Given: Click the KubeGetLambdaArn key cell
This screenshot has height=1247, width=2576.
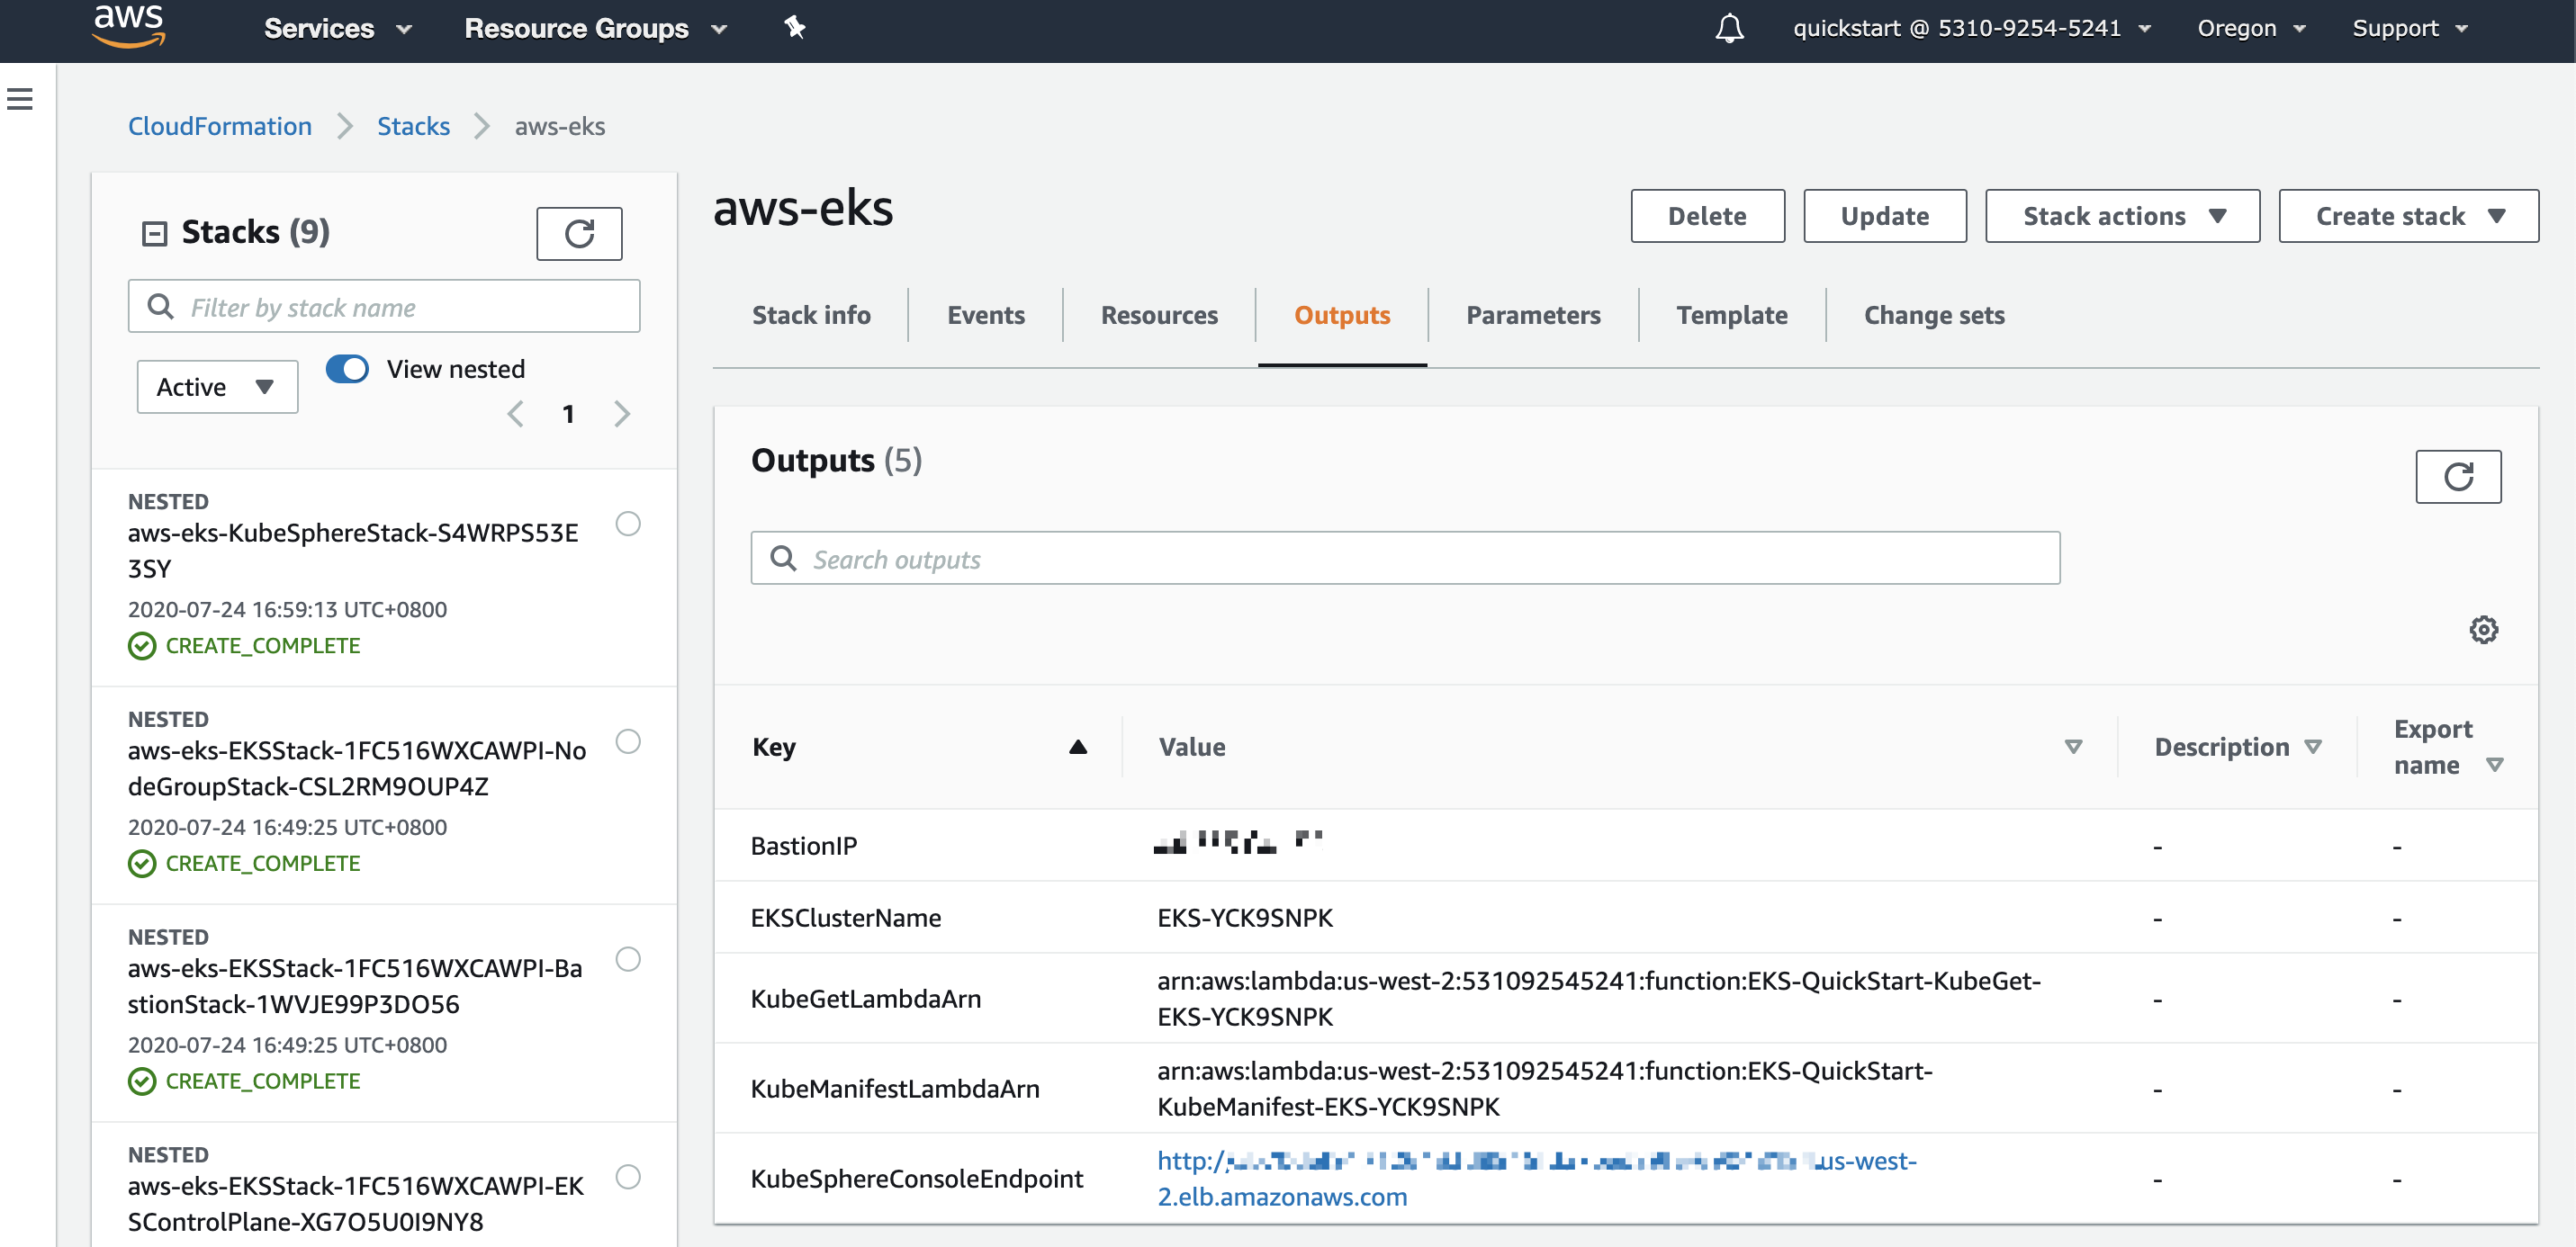Looking at the screenshot, I should [866, 999].
